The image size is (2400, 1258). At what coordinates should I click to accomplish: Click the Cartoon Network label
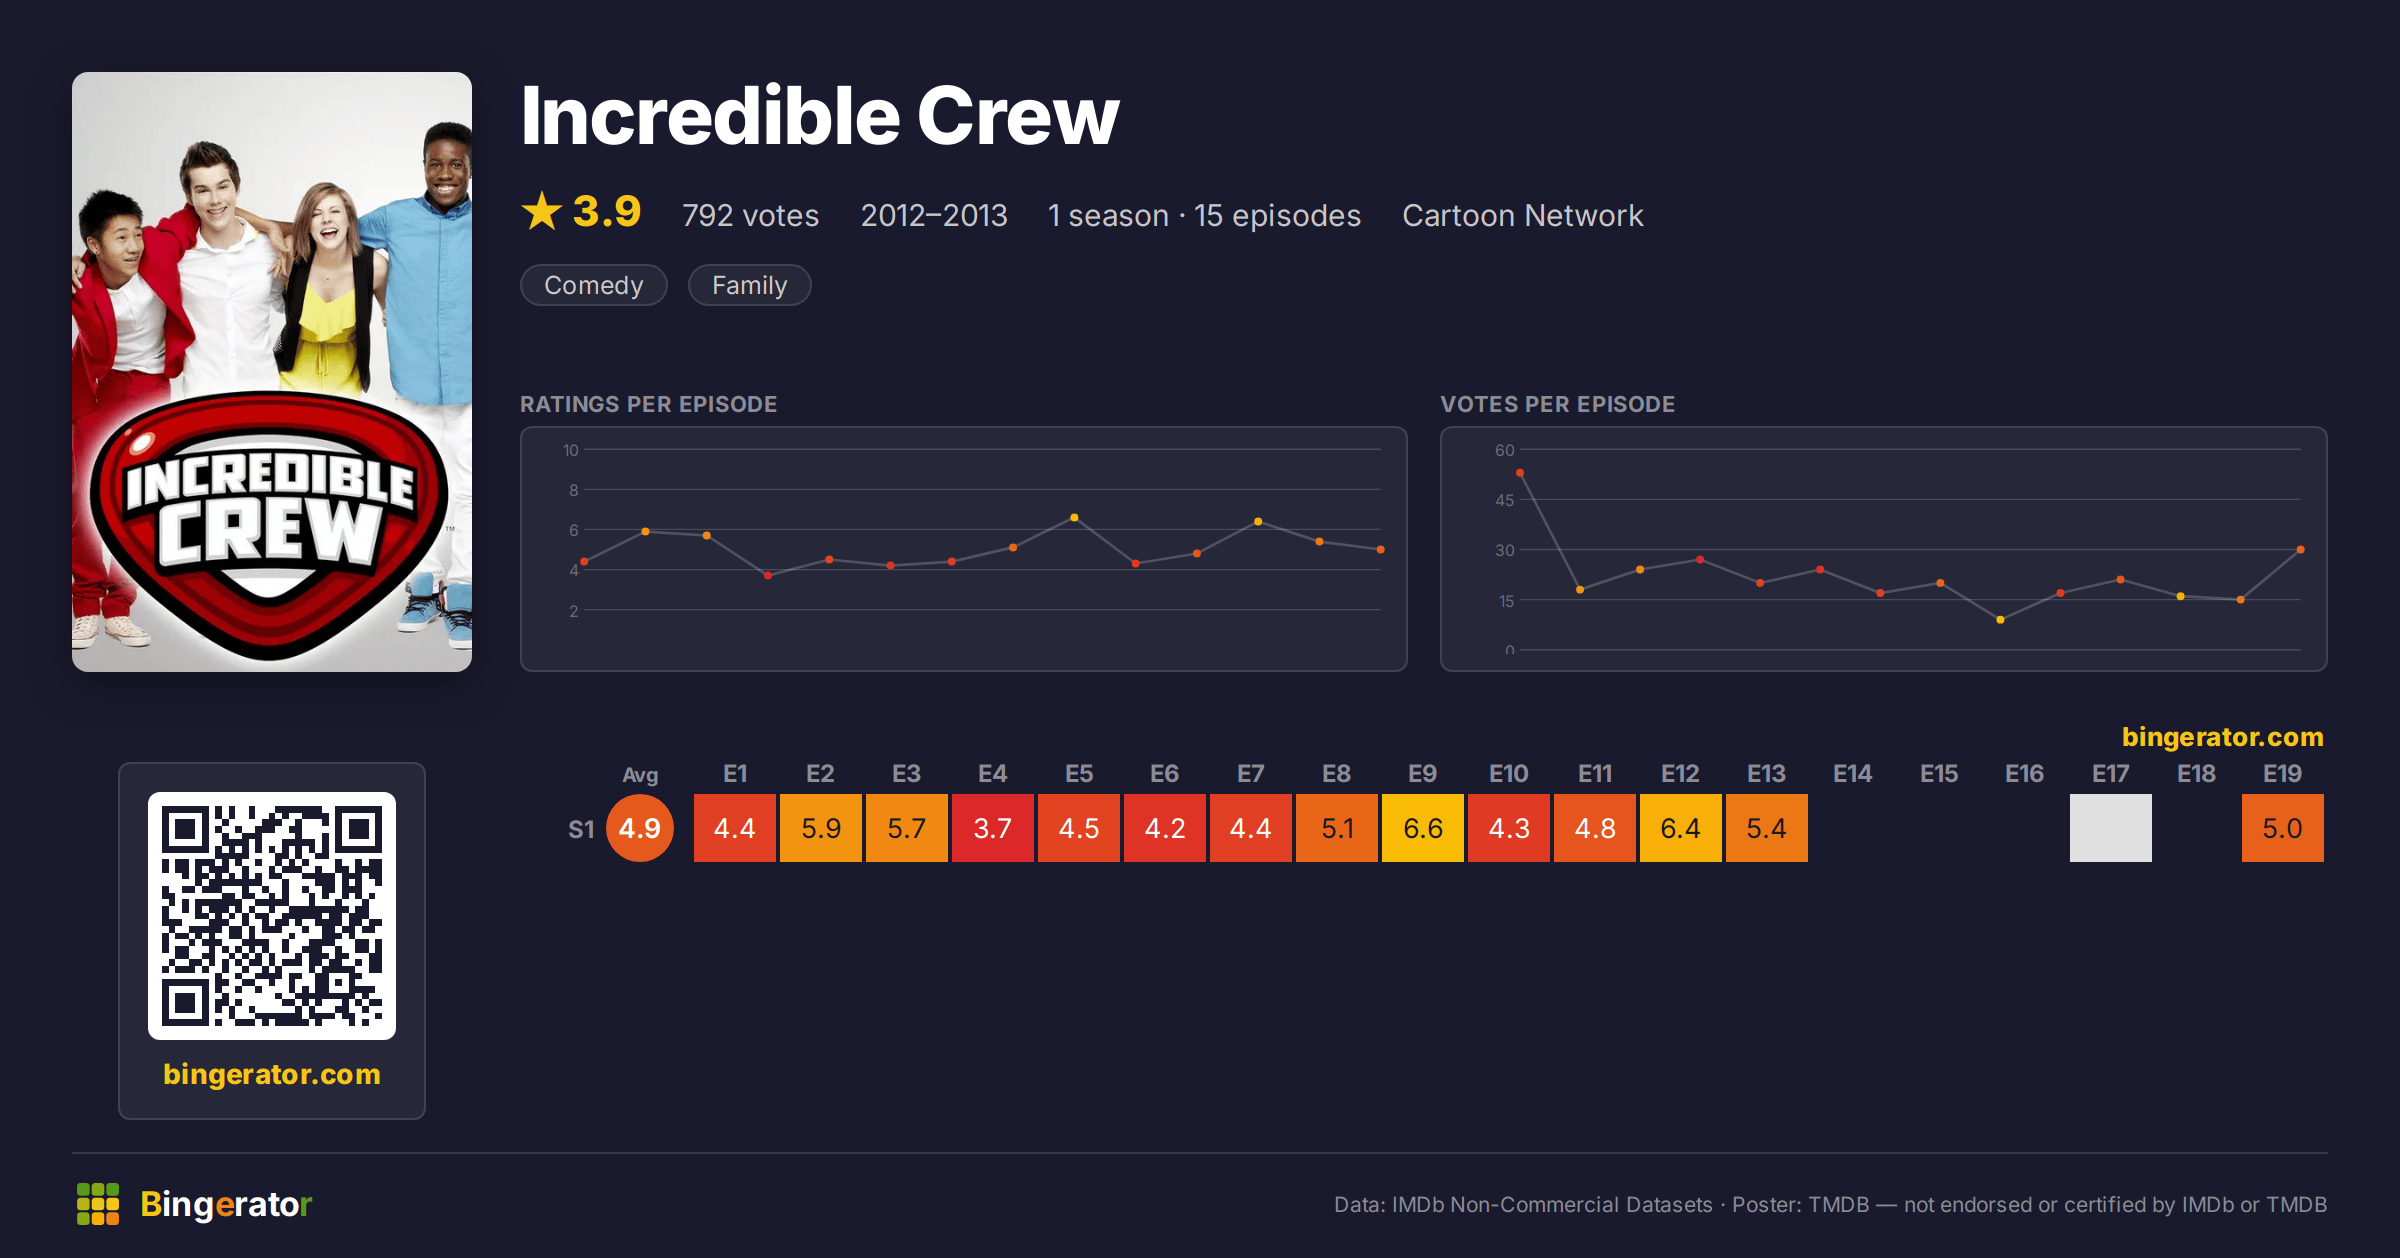(x=1523, y=215)
